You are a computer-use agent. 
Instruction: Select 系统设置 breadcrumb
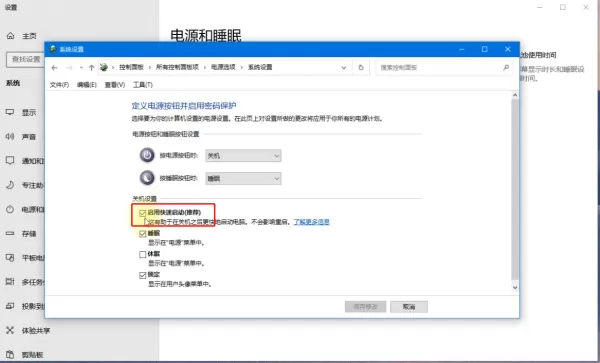point(260,67)
